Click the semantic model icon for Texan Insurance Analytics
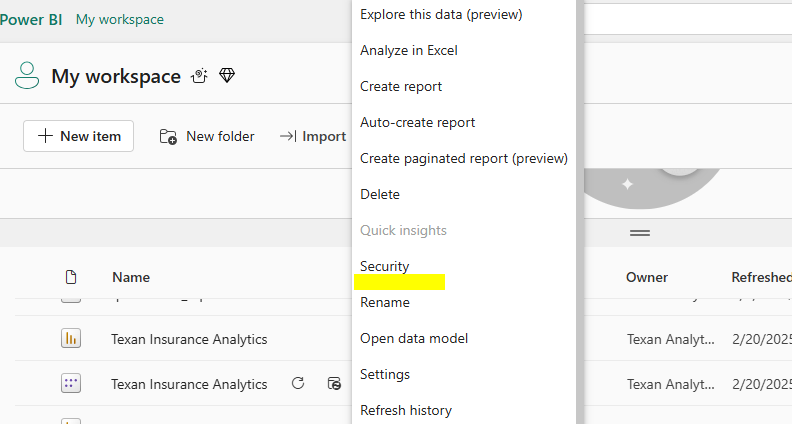This screenshot has width=792, height=424. tap(71, 384)
